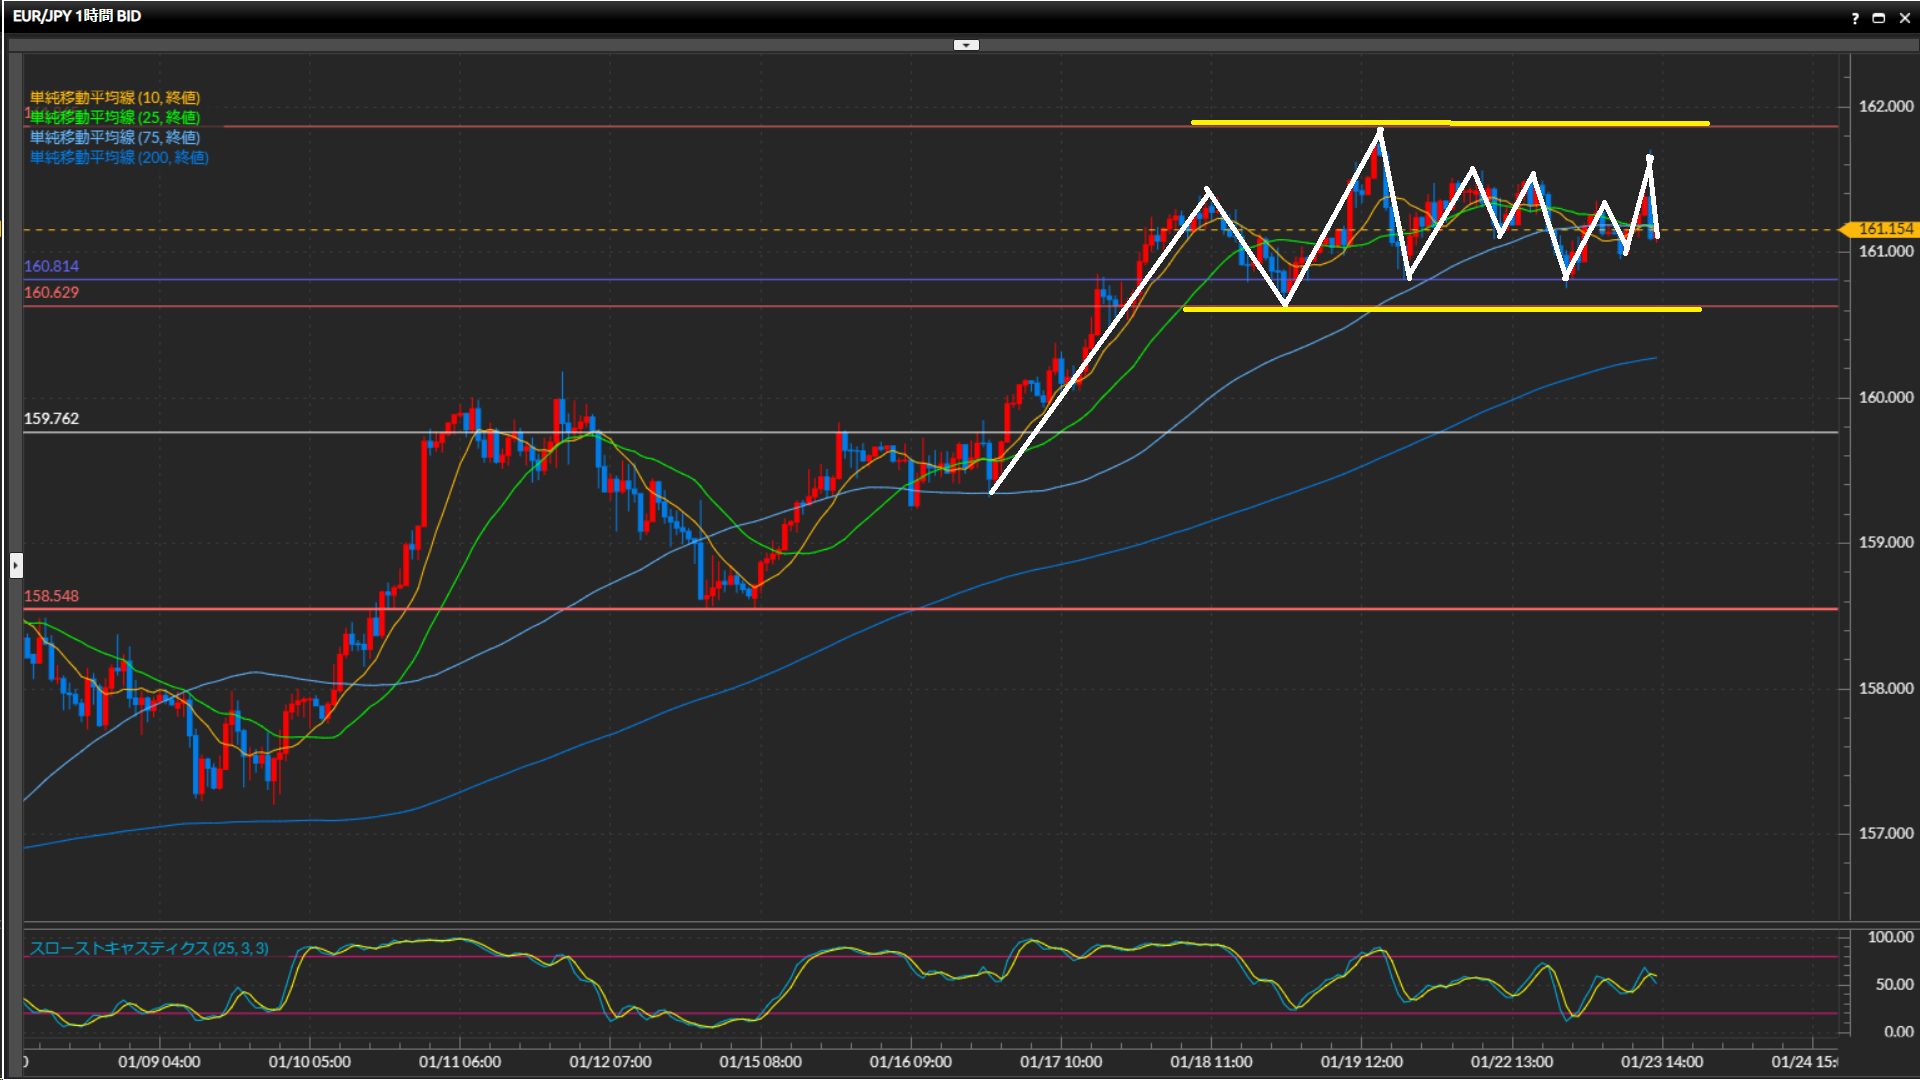Select the Slow Stochastics (25,3,3) indicator label

149,948
